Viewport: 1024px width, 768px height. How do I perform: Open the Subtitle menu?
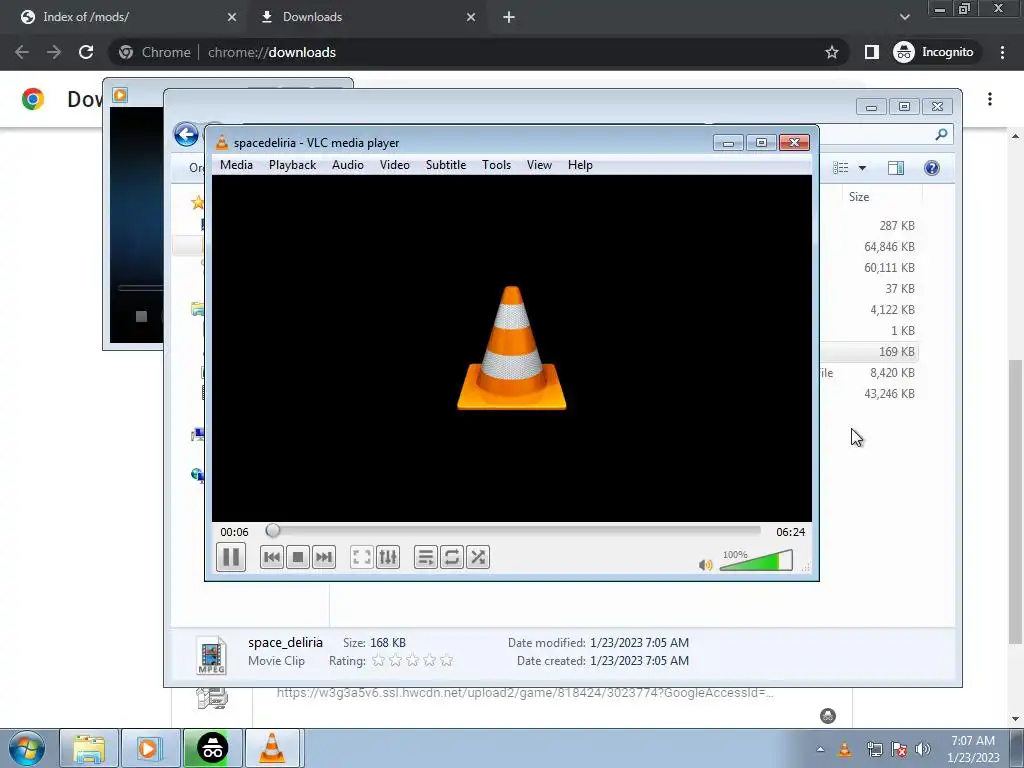tap(446, 165)
